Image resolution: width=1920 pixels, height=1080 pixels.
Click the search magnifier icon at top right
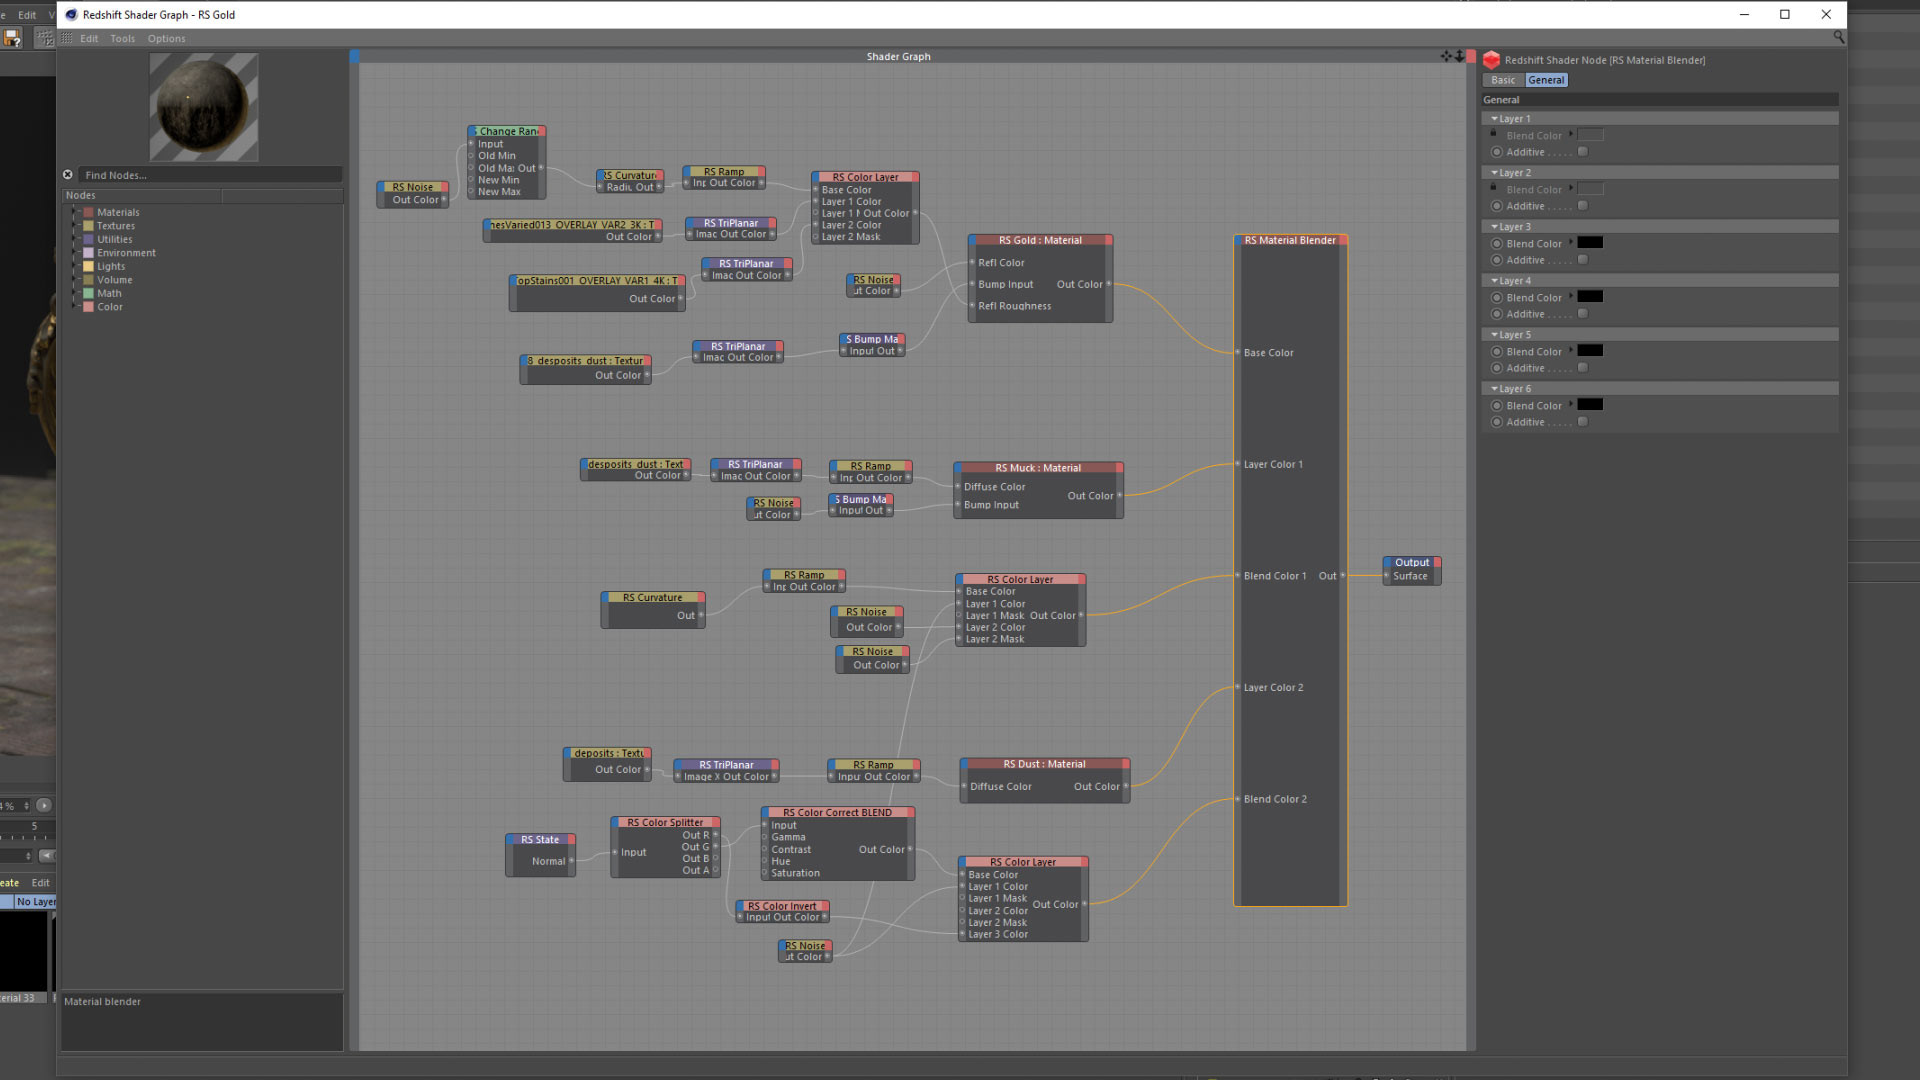click(1838, 37)
